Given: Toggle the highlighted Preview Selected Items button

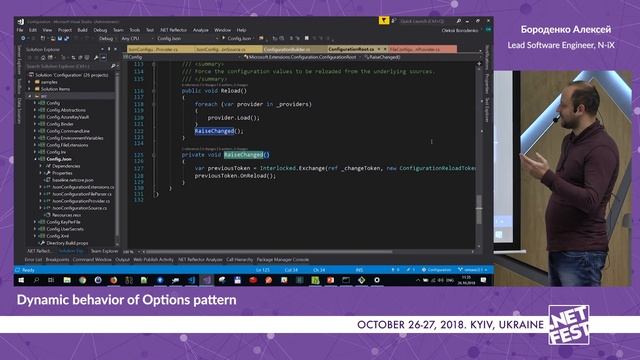Looking at the screenshot, I should pos(104,58).
